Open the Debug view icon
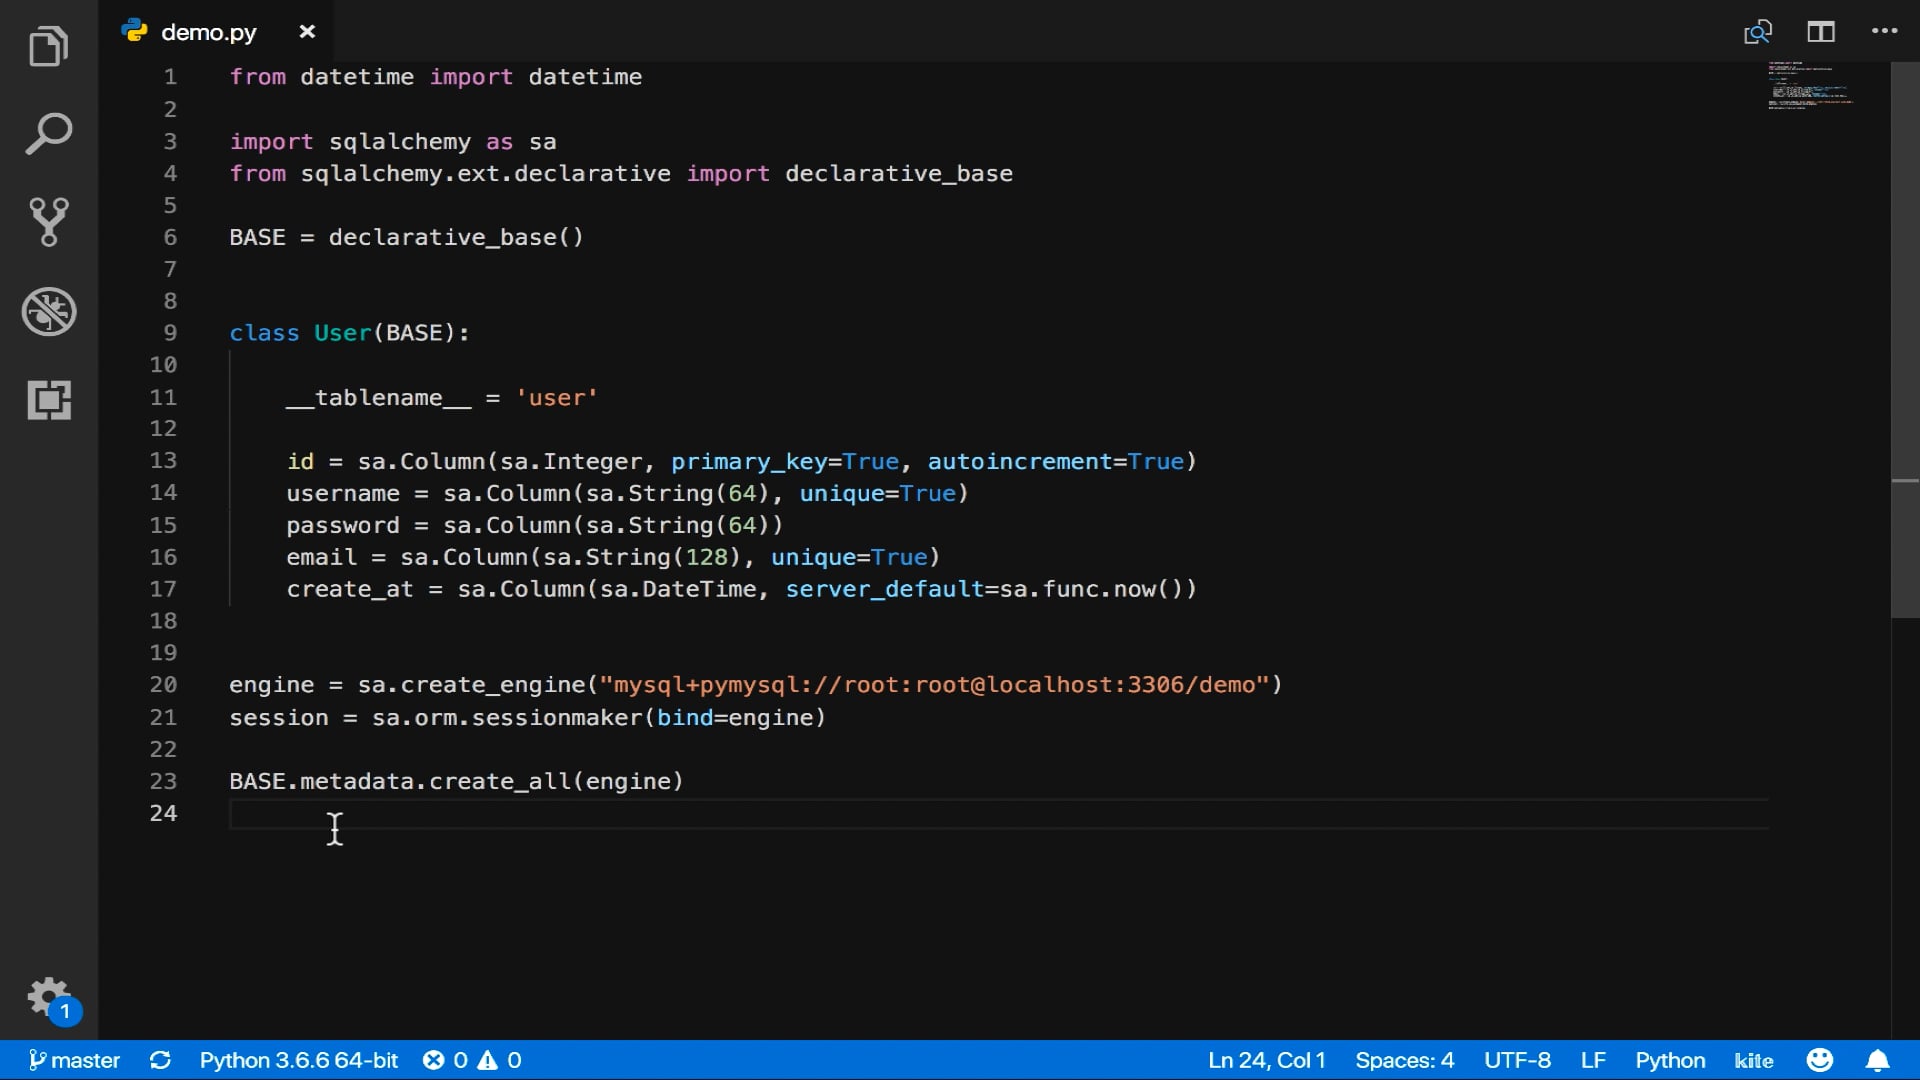 (x=48, y=311)
